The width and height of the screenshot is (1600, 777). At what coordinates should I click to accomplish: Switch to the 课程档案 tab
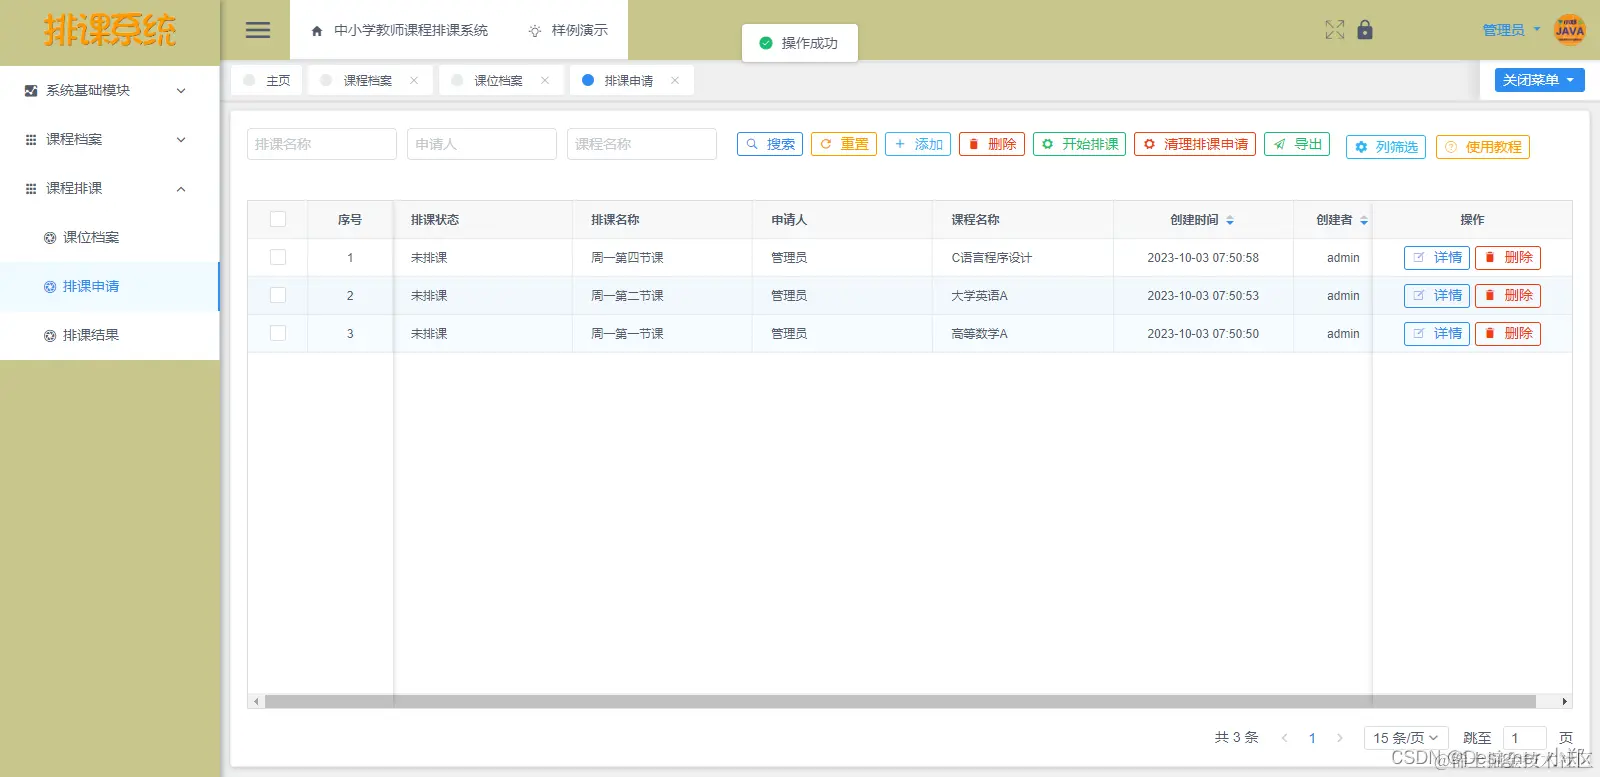pos(368,81)
